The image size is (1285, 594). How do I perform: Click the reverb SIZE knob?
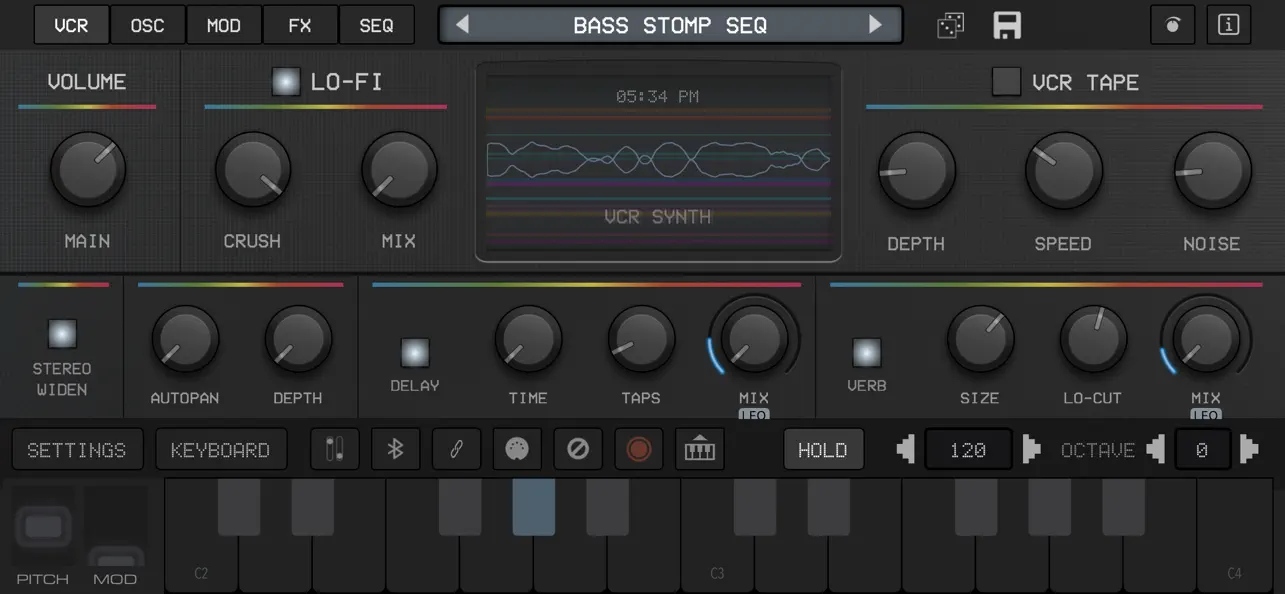point(980,340)
